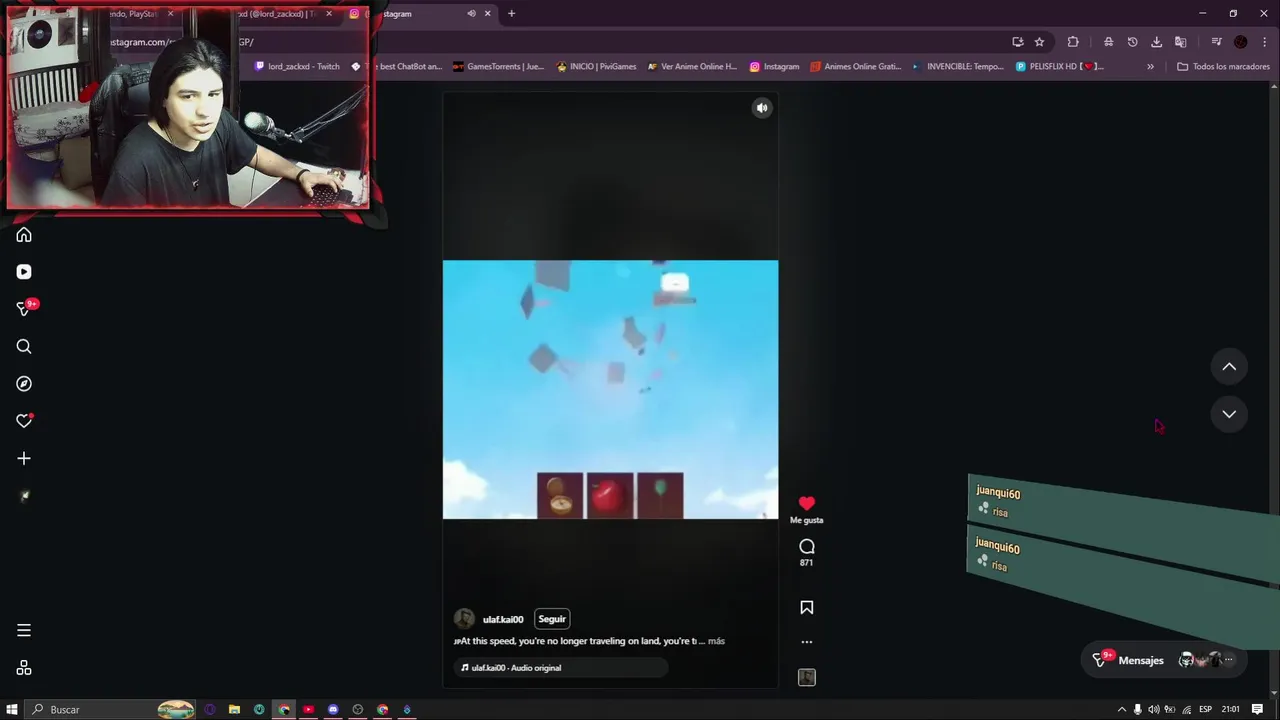
Task: Go to next reel with down chevron
Action: click(x=1229, y=414)
